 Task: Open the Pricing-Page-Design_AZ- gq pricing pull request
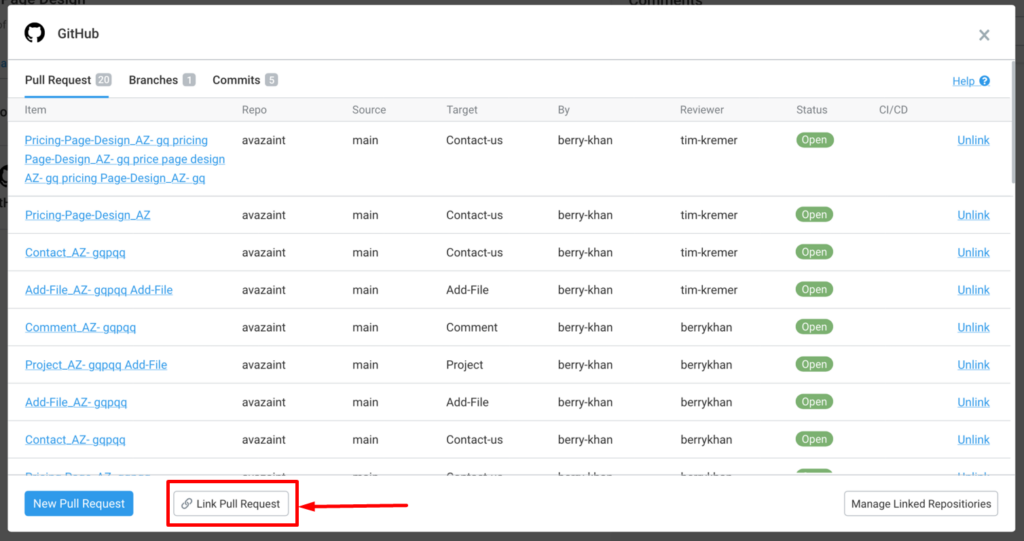coord(124,159)
